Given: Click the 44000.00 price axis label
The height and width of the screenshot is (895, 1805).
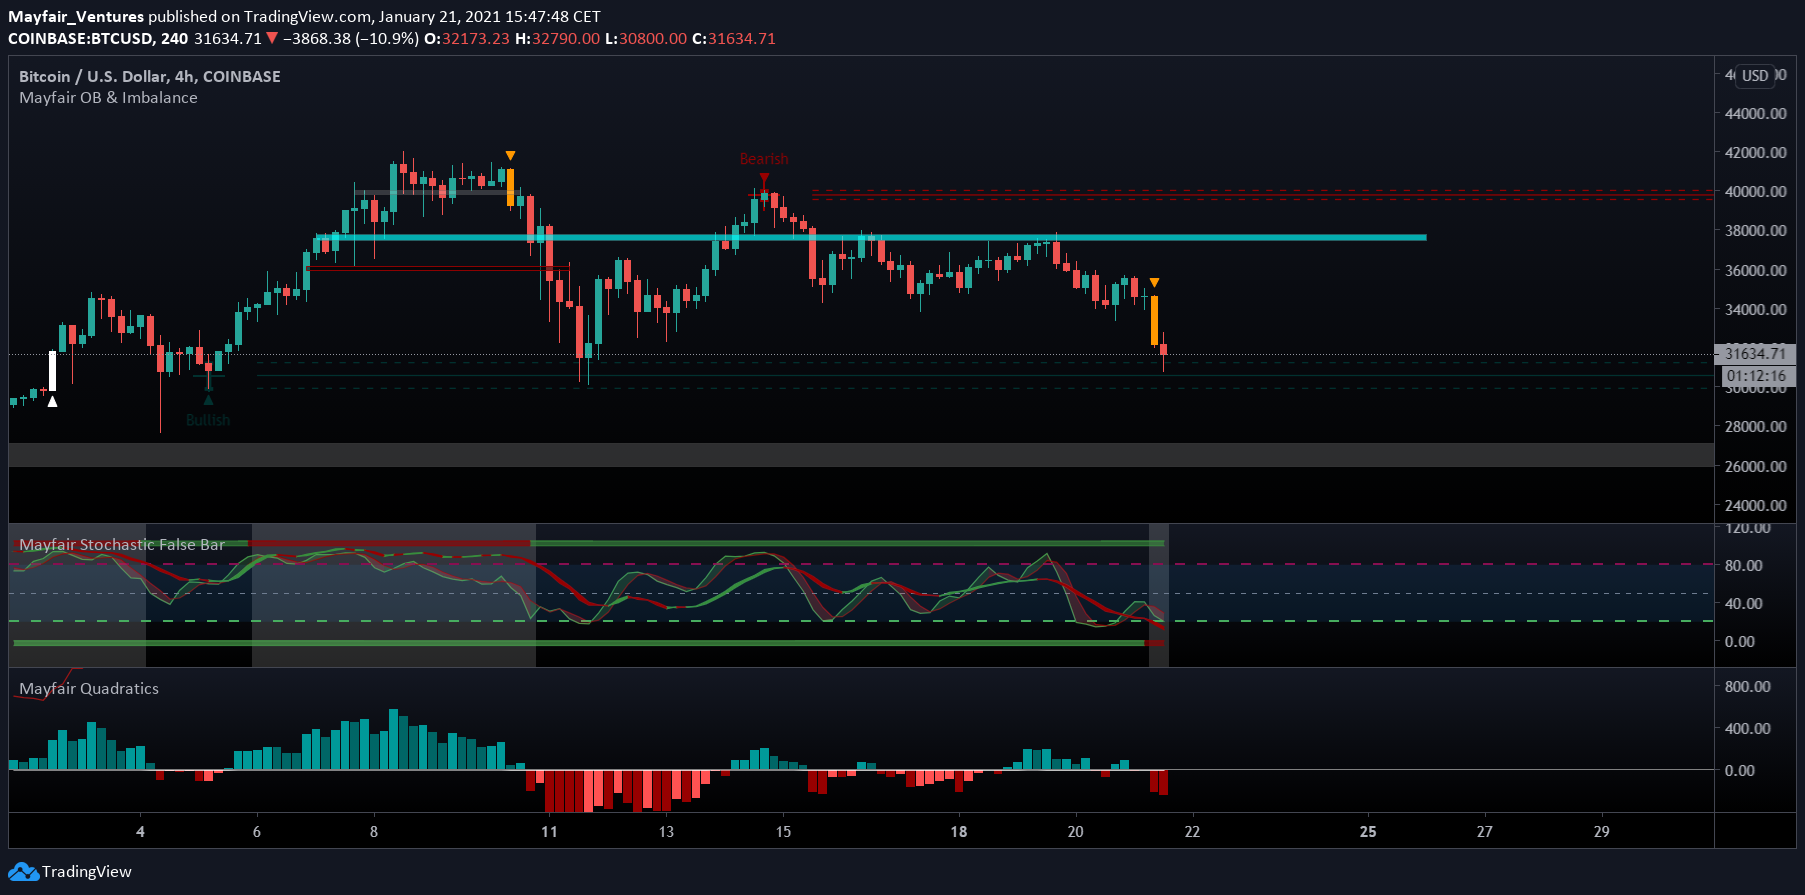Looking at the screenshot, I should (1755, 113).
